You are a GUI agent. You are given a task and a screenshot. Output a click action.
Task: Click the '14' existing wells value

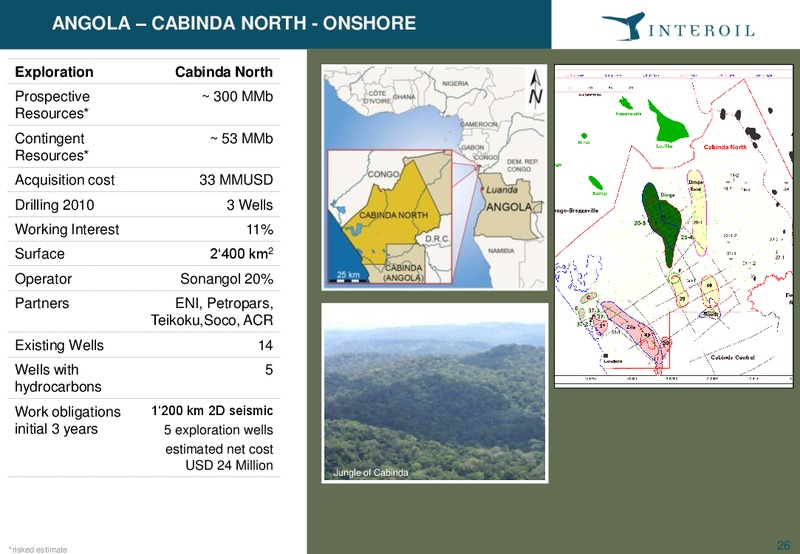(265, 346)
